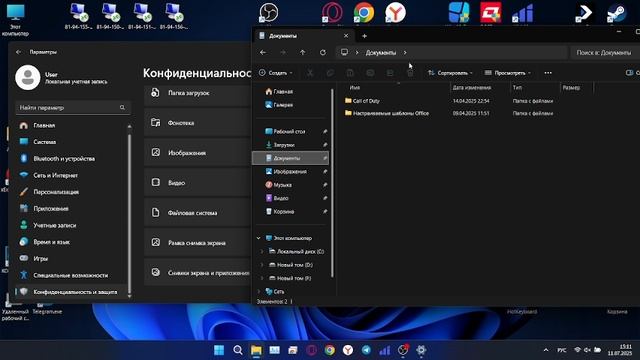This screenshot has height=360, width=640.
Task: Open Telegram from the taskbar
Action: pos(367,350)
